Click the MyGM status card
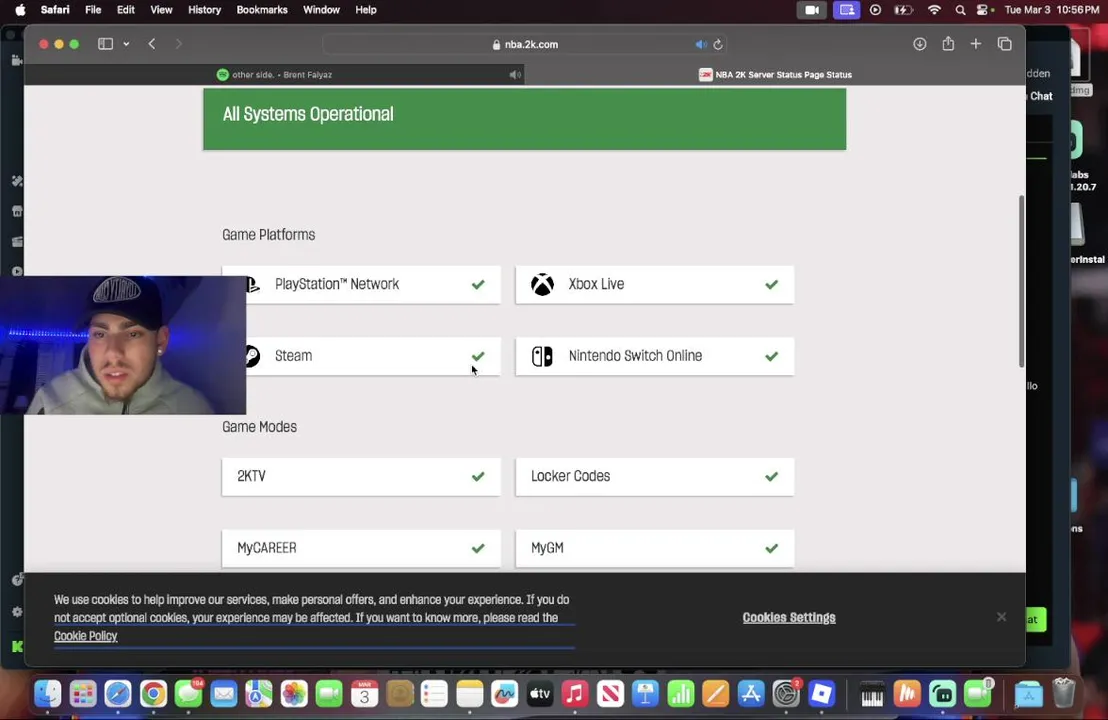Image resolution: width=1108 pixels, height=720 pixels. tap(654, 548)
